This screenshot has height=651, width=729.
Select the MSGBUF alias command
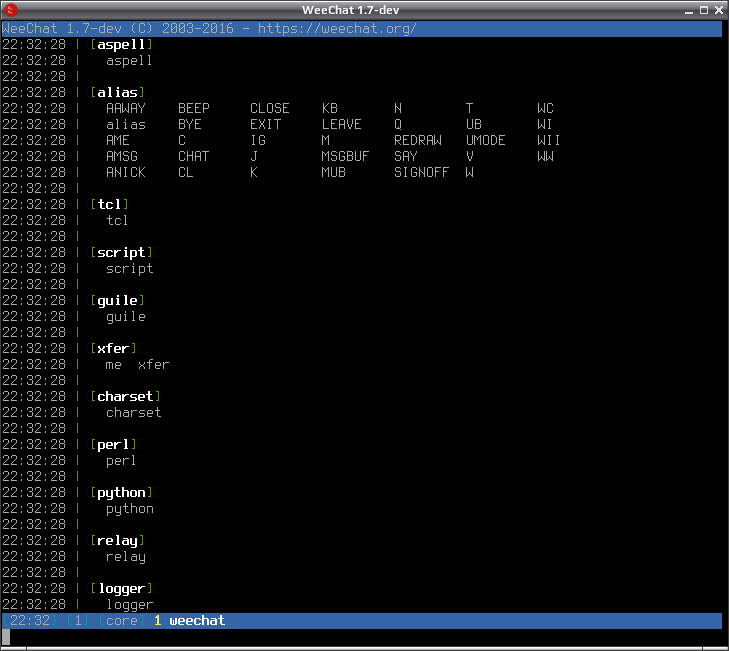click(345, 156)
